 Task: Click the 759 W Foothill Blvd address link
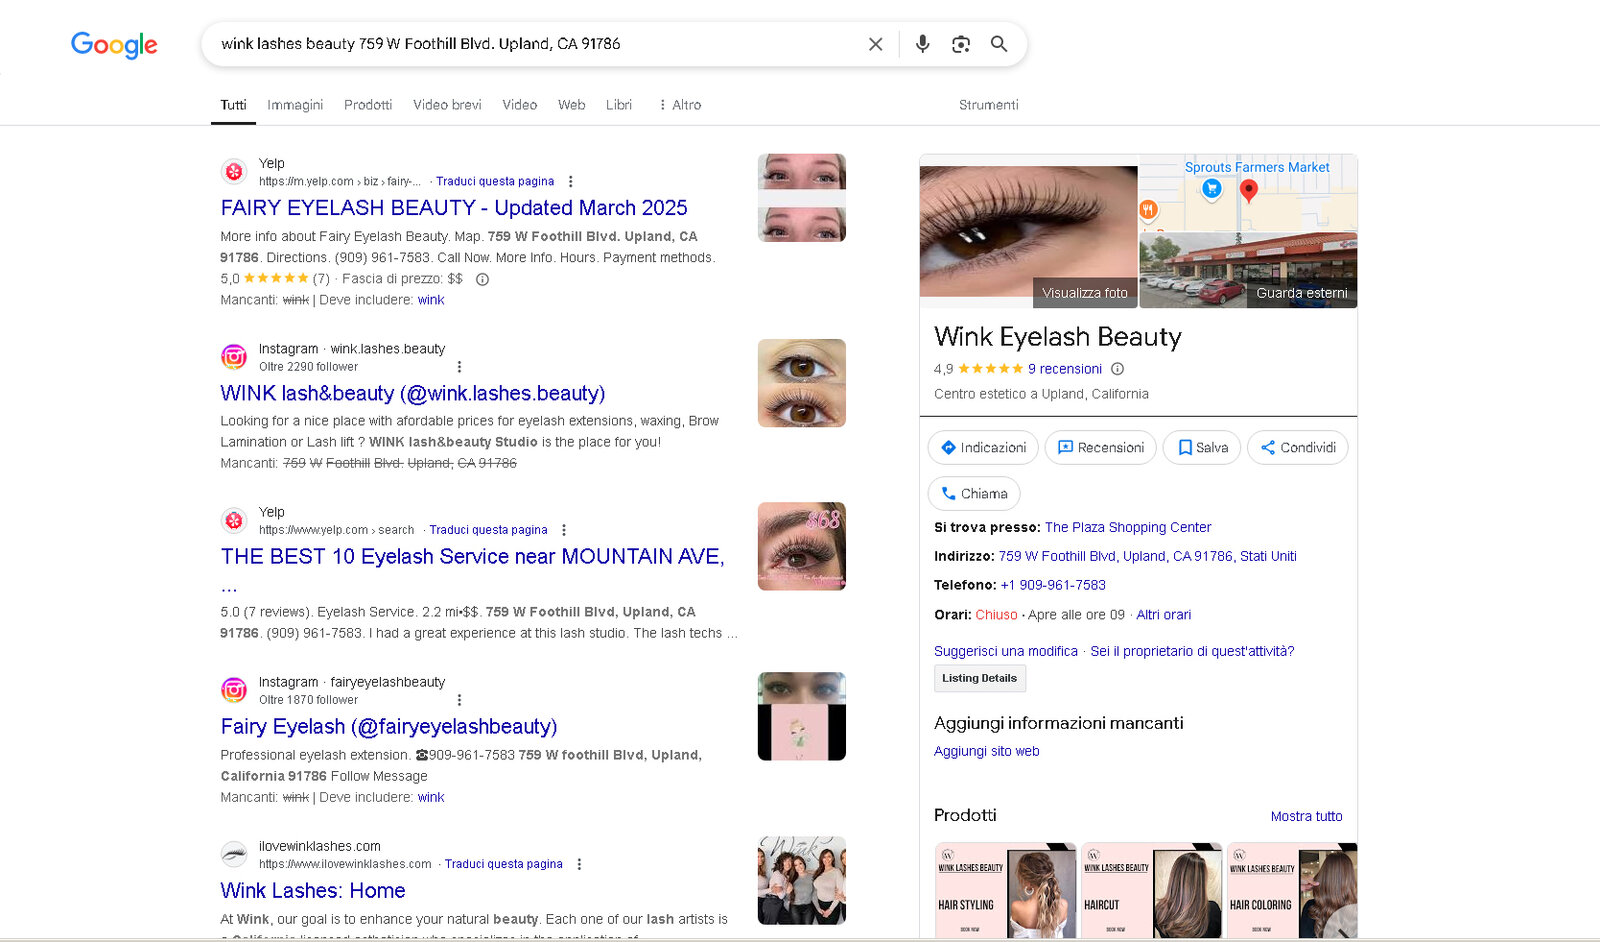1147,556
